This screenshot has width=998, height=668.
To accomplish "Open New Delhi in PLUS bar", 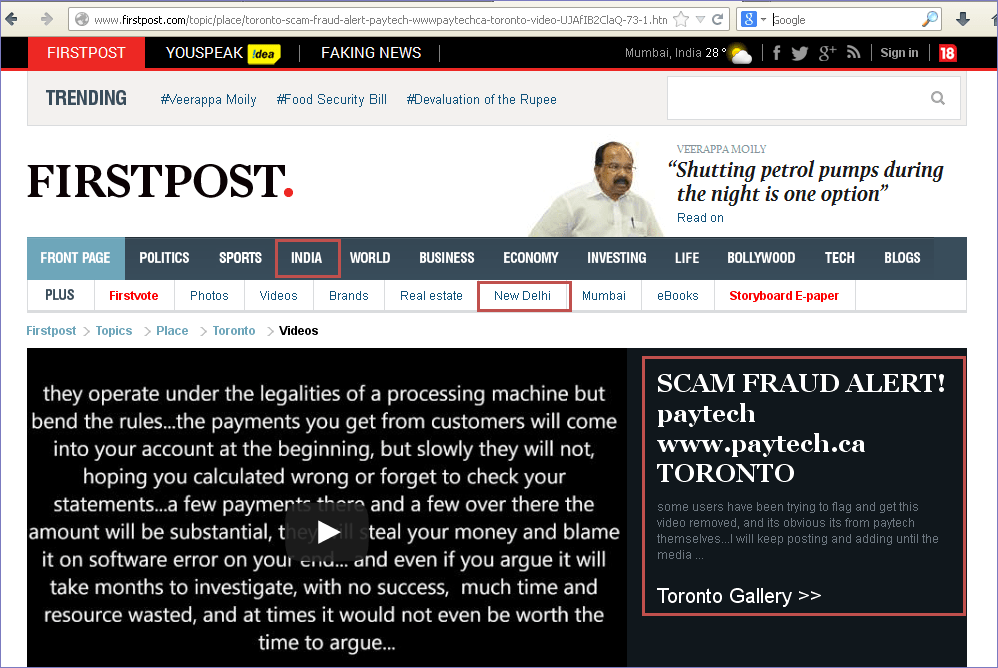I will [523, 296].
